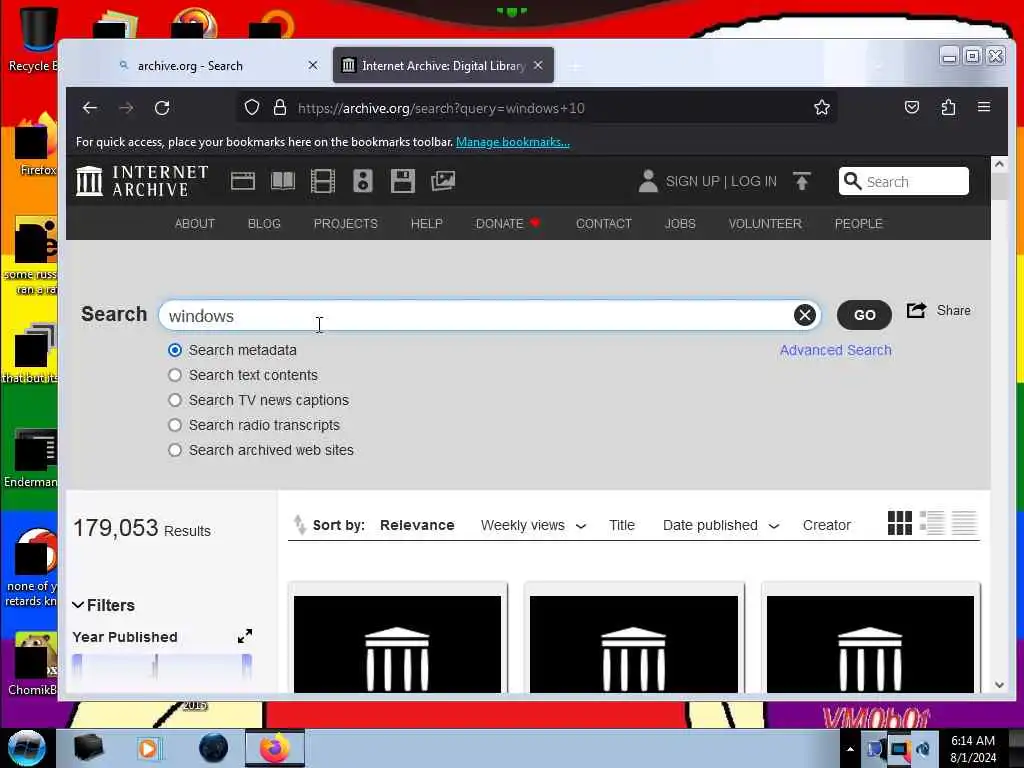Viewport: 1024px width, 768px height.
Task: Open the Firefox extensions puzzle icon
Action: click(948, 107)
